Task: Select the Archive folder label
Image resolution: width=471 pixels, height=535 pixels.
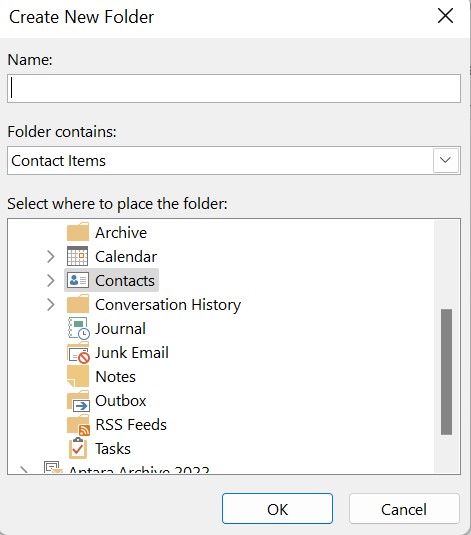Action: click(121, 233)
